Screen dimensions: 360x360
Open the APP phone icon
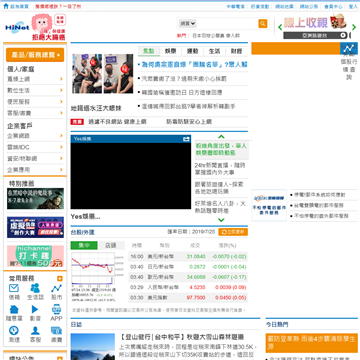pos(56,309)
